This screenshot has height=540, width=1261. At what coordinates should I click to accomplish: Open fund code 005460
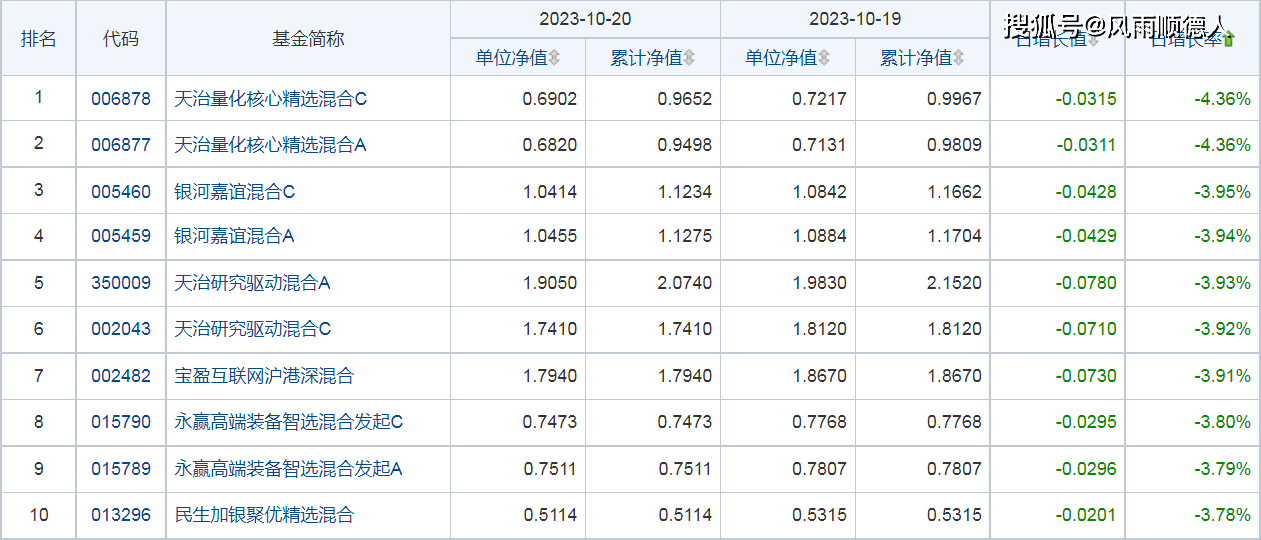[x=121, y=191]
